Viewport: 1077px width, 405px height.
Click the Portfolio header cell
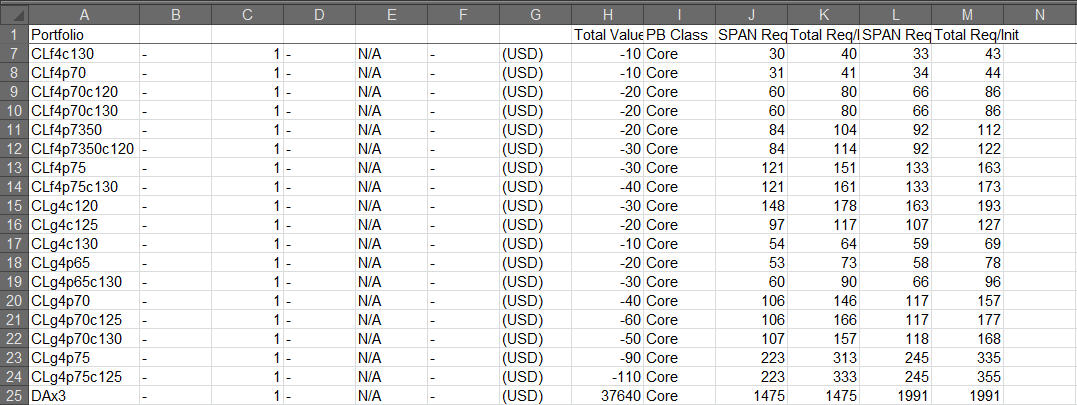pos(84,34)
